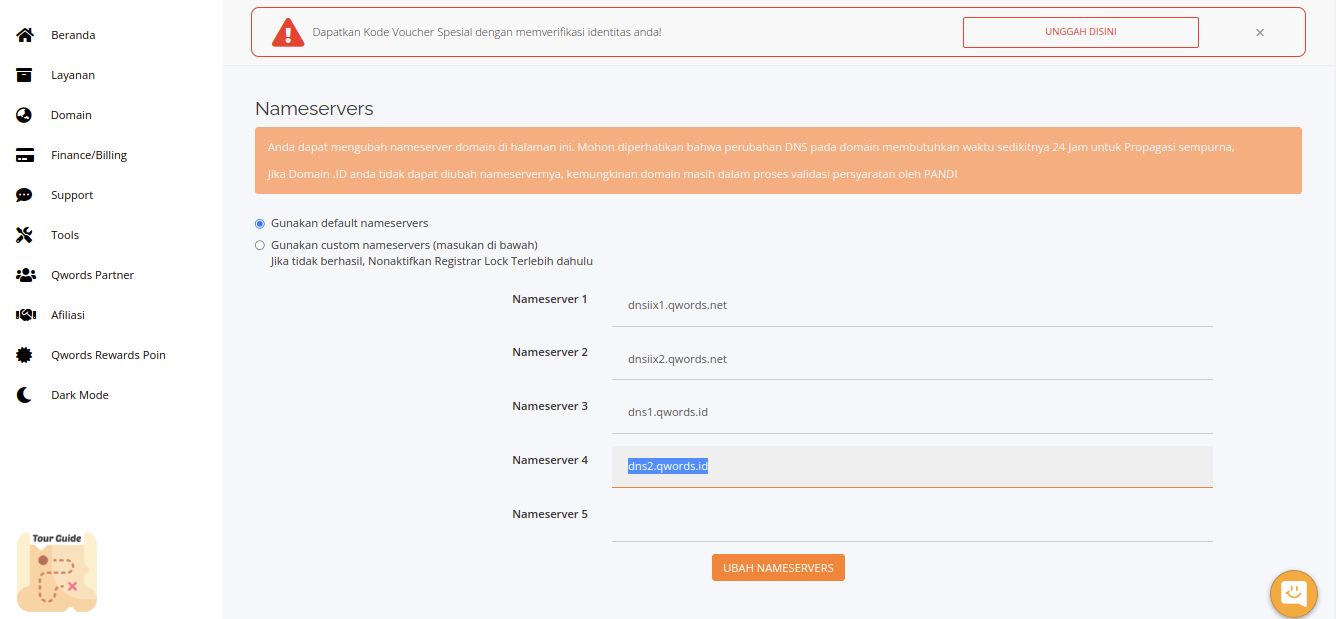The width and height of the screenshot is (1336, 619).
Task: Click the Support chat bubble icon
Action: (x=25, y=195)
